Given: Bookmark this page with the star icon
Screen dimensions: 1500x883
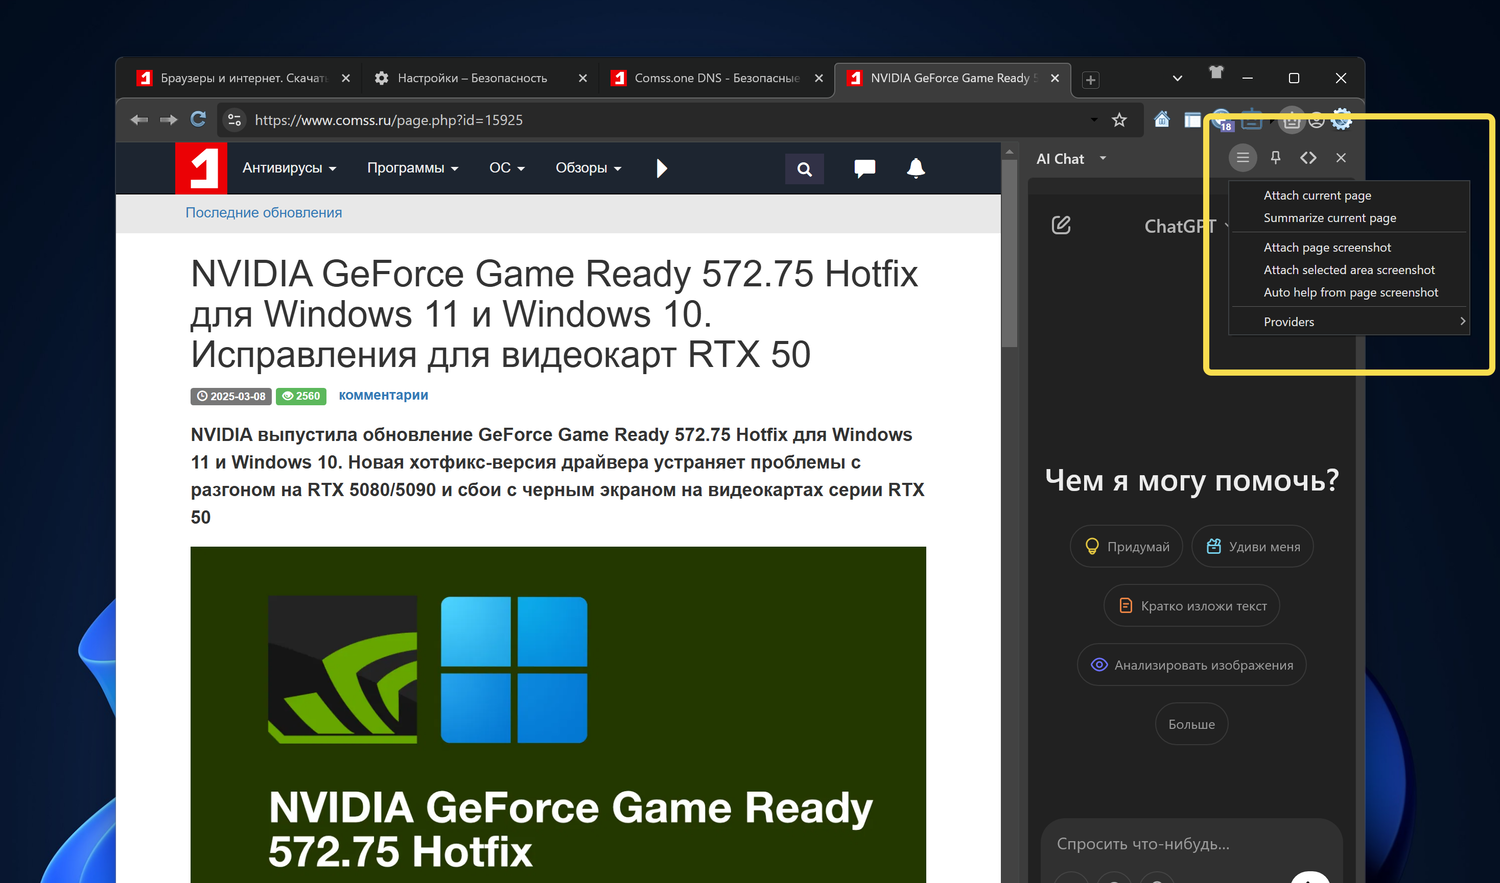Looking at the screenshot, I should pos(1119,120).
